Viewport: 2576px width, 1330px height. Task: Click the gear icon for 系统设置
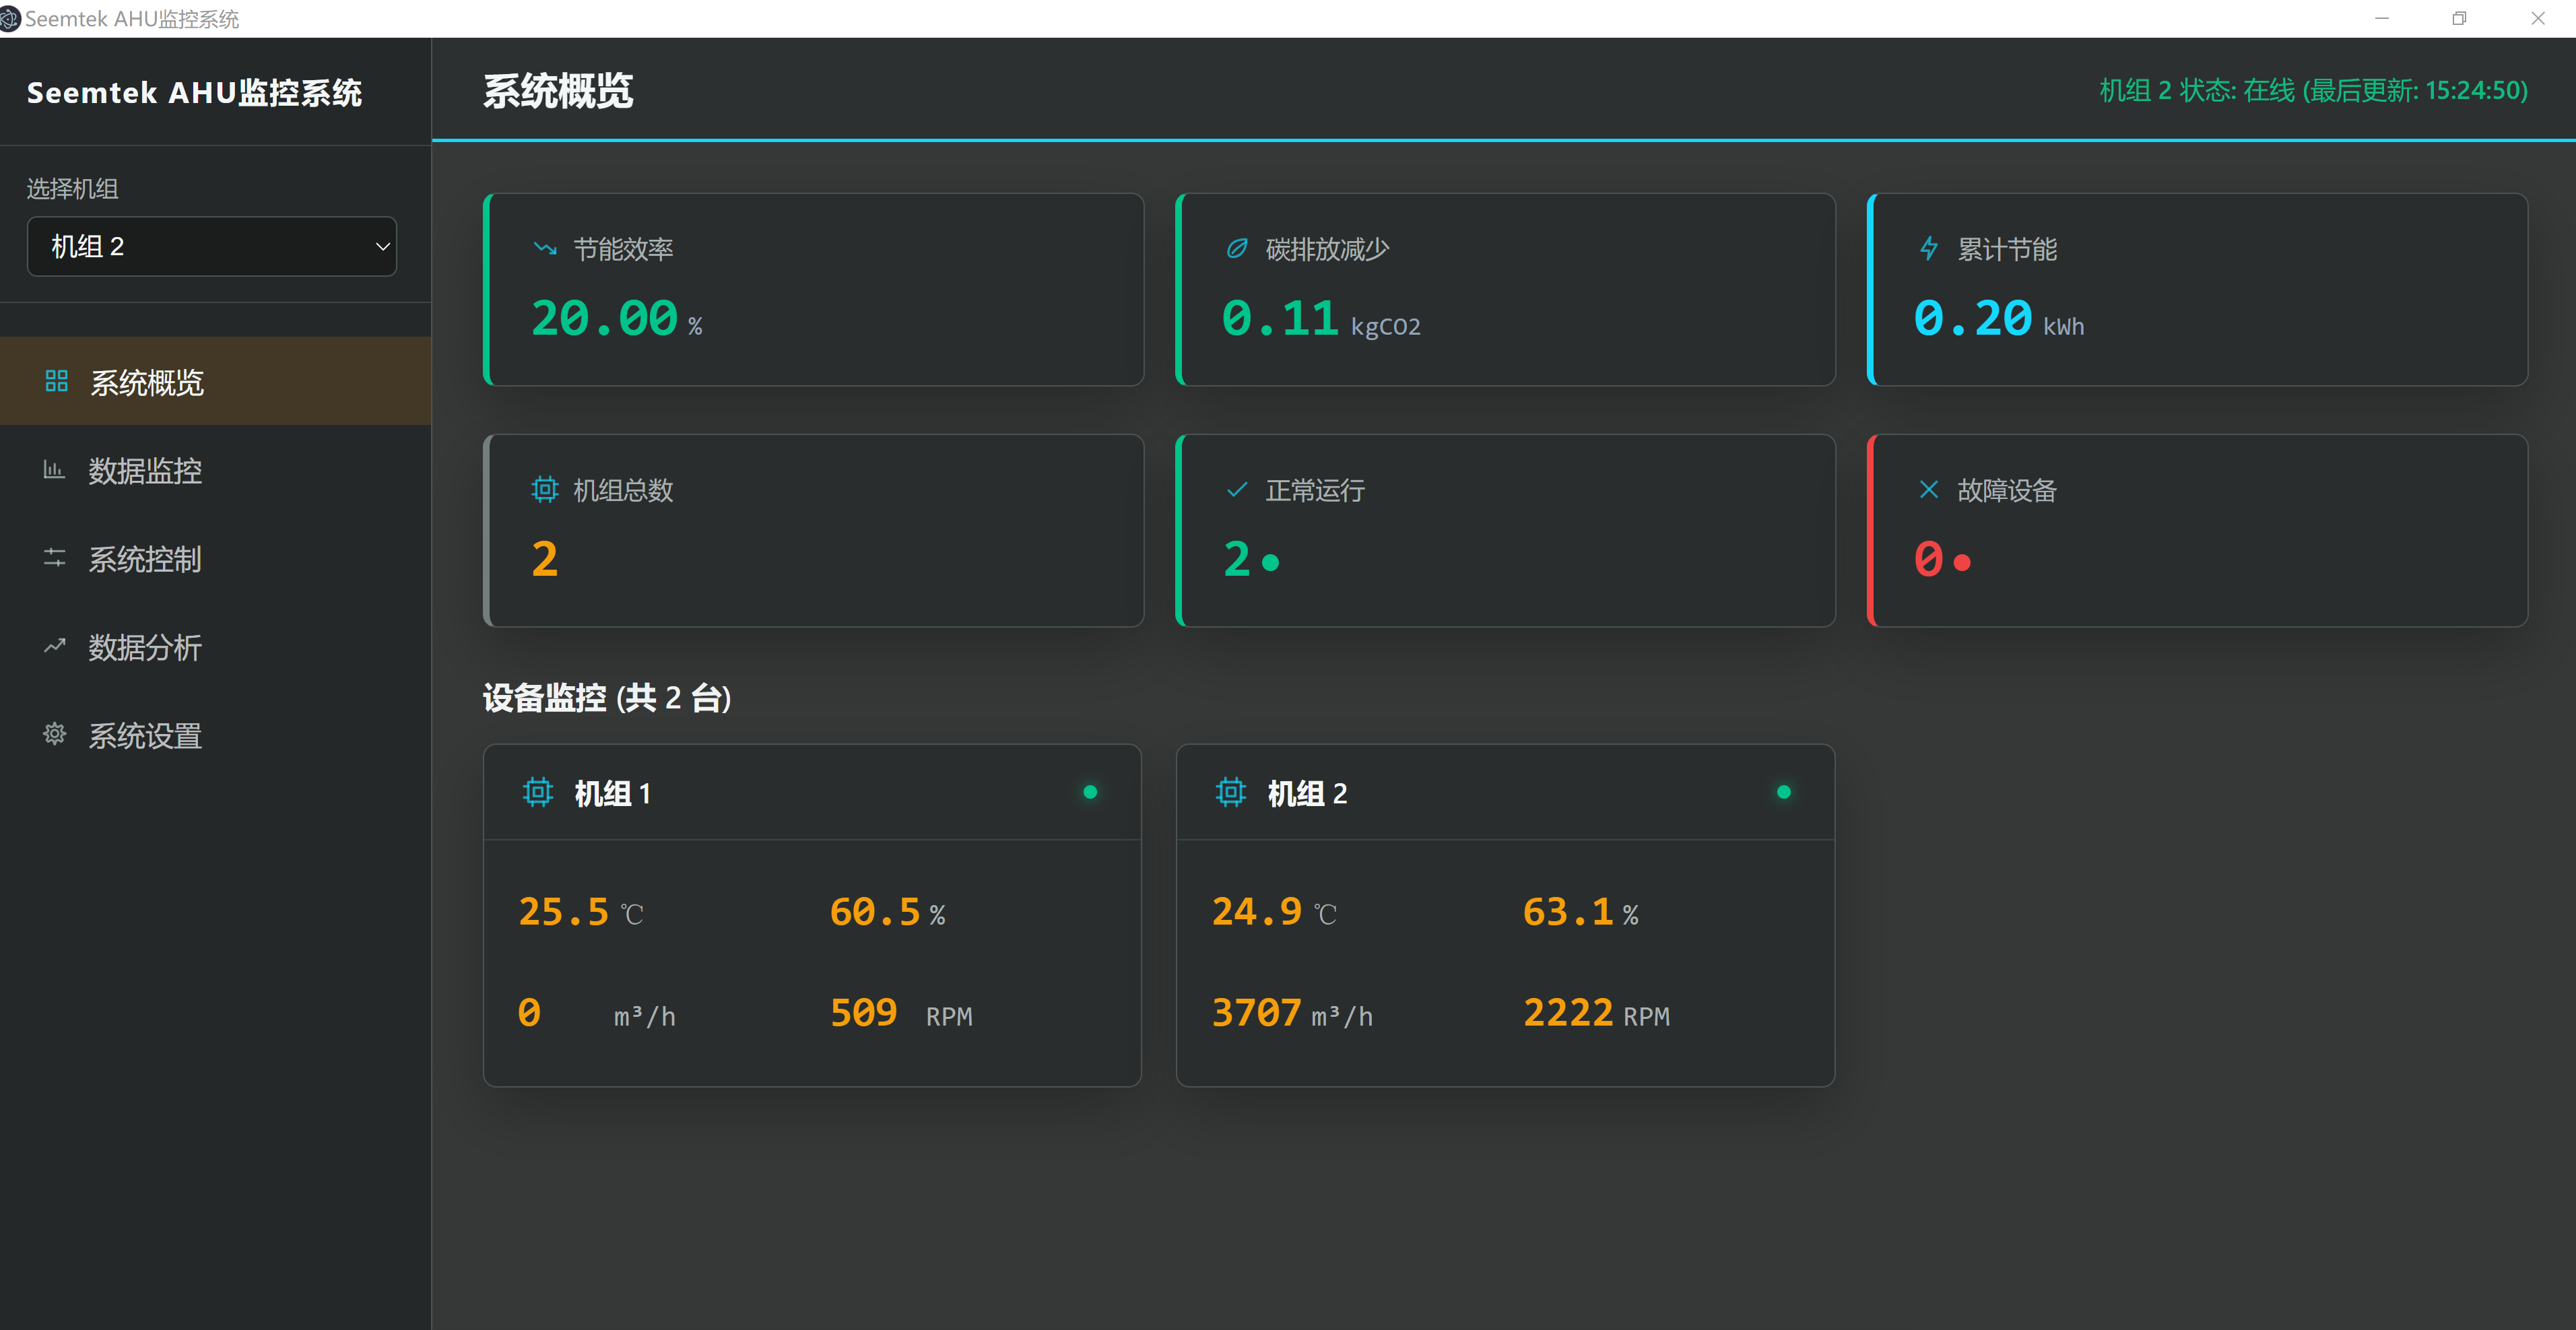(54, 734)
